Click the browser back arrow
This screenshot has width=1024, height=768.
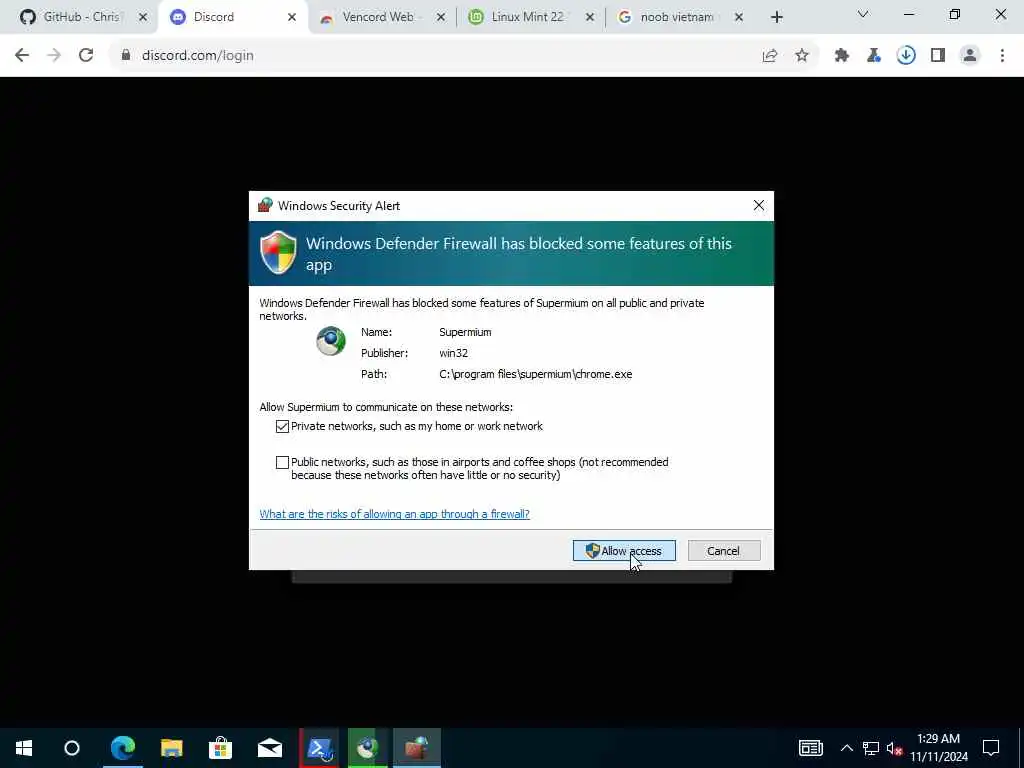point(22,56)
